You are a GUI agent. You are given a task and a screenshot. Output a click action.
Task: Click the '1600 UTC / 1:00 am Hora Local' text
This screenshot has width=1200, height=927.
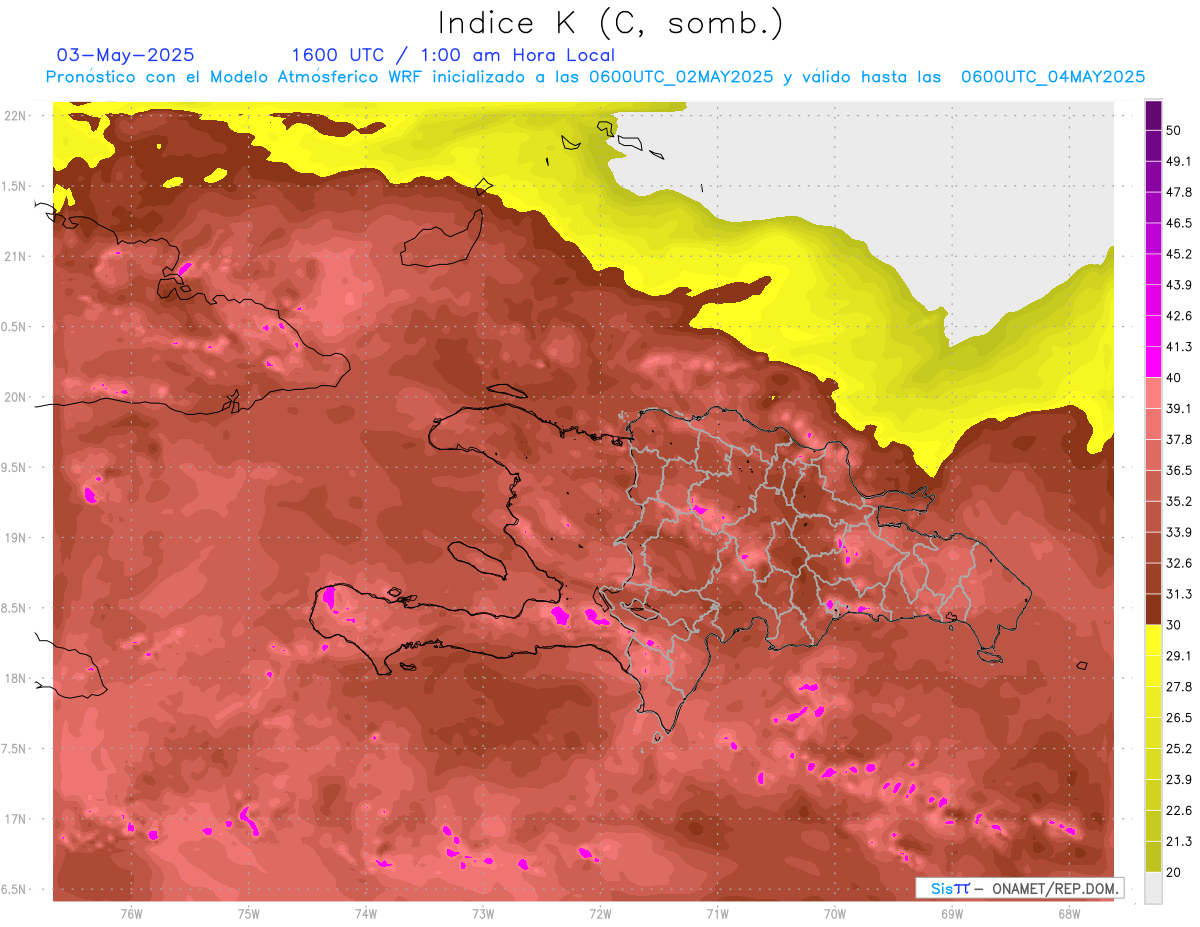(453, 55)
